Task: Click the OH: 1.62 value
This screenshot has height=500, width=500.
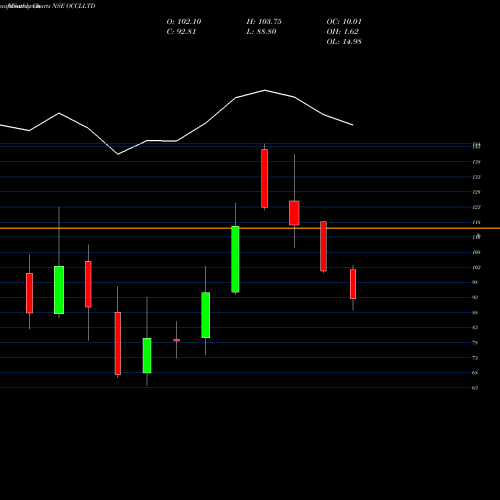Action: 342,32
